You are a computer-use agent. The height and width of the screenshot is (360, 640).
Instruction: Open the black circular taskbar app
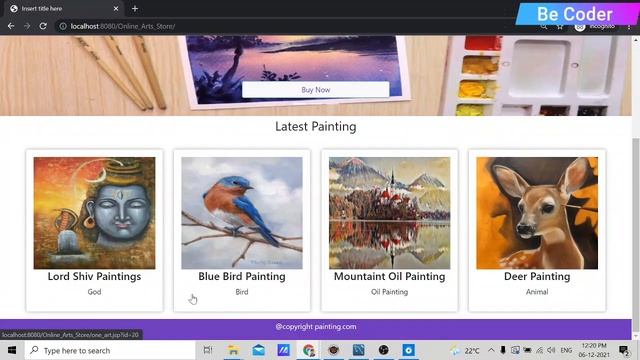(384, 350)
